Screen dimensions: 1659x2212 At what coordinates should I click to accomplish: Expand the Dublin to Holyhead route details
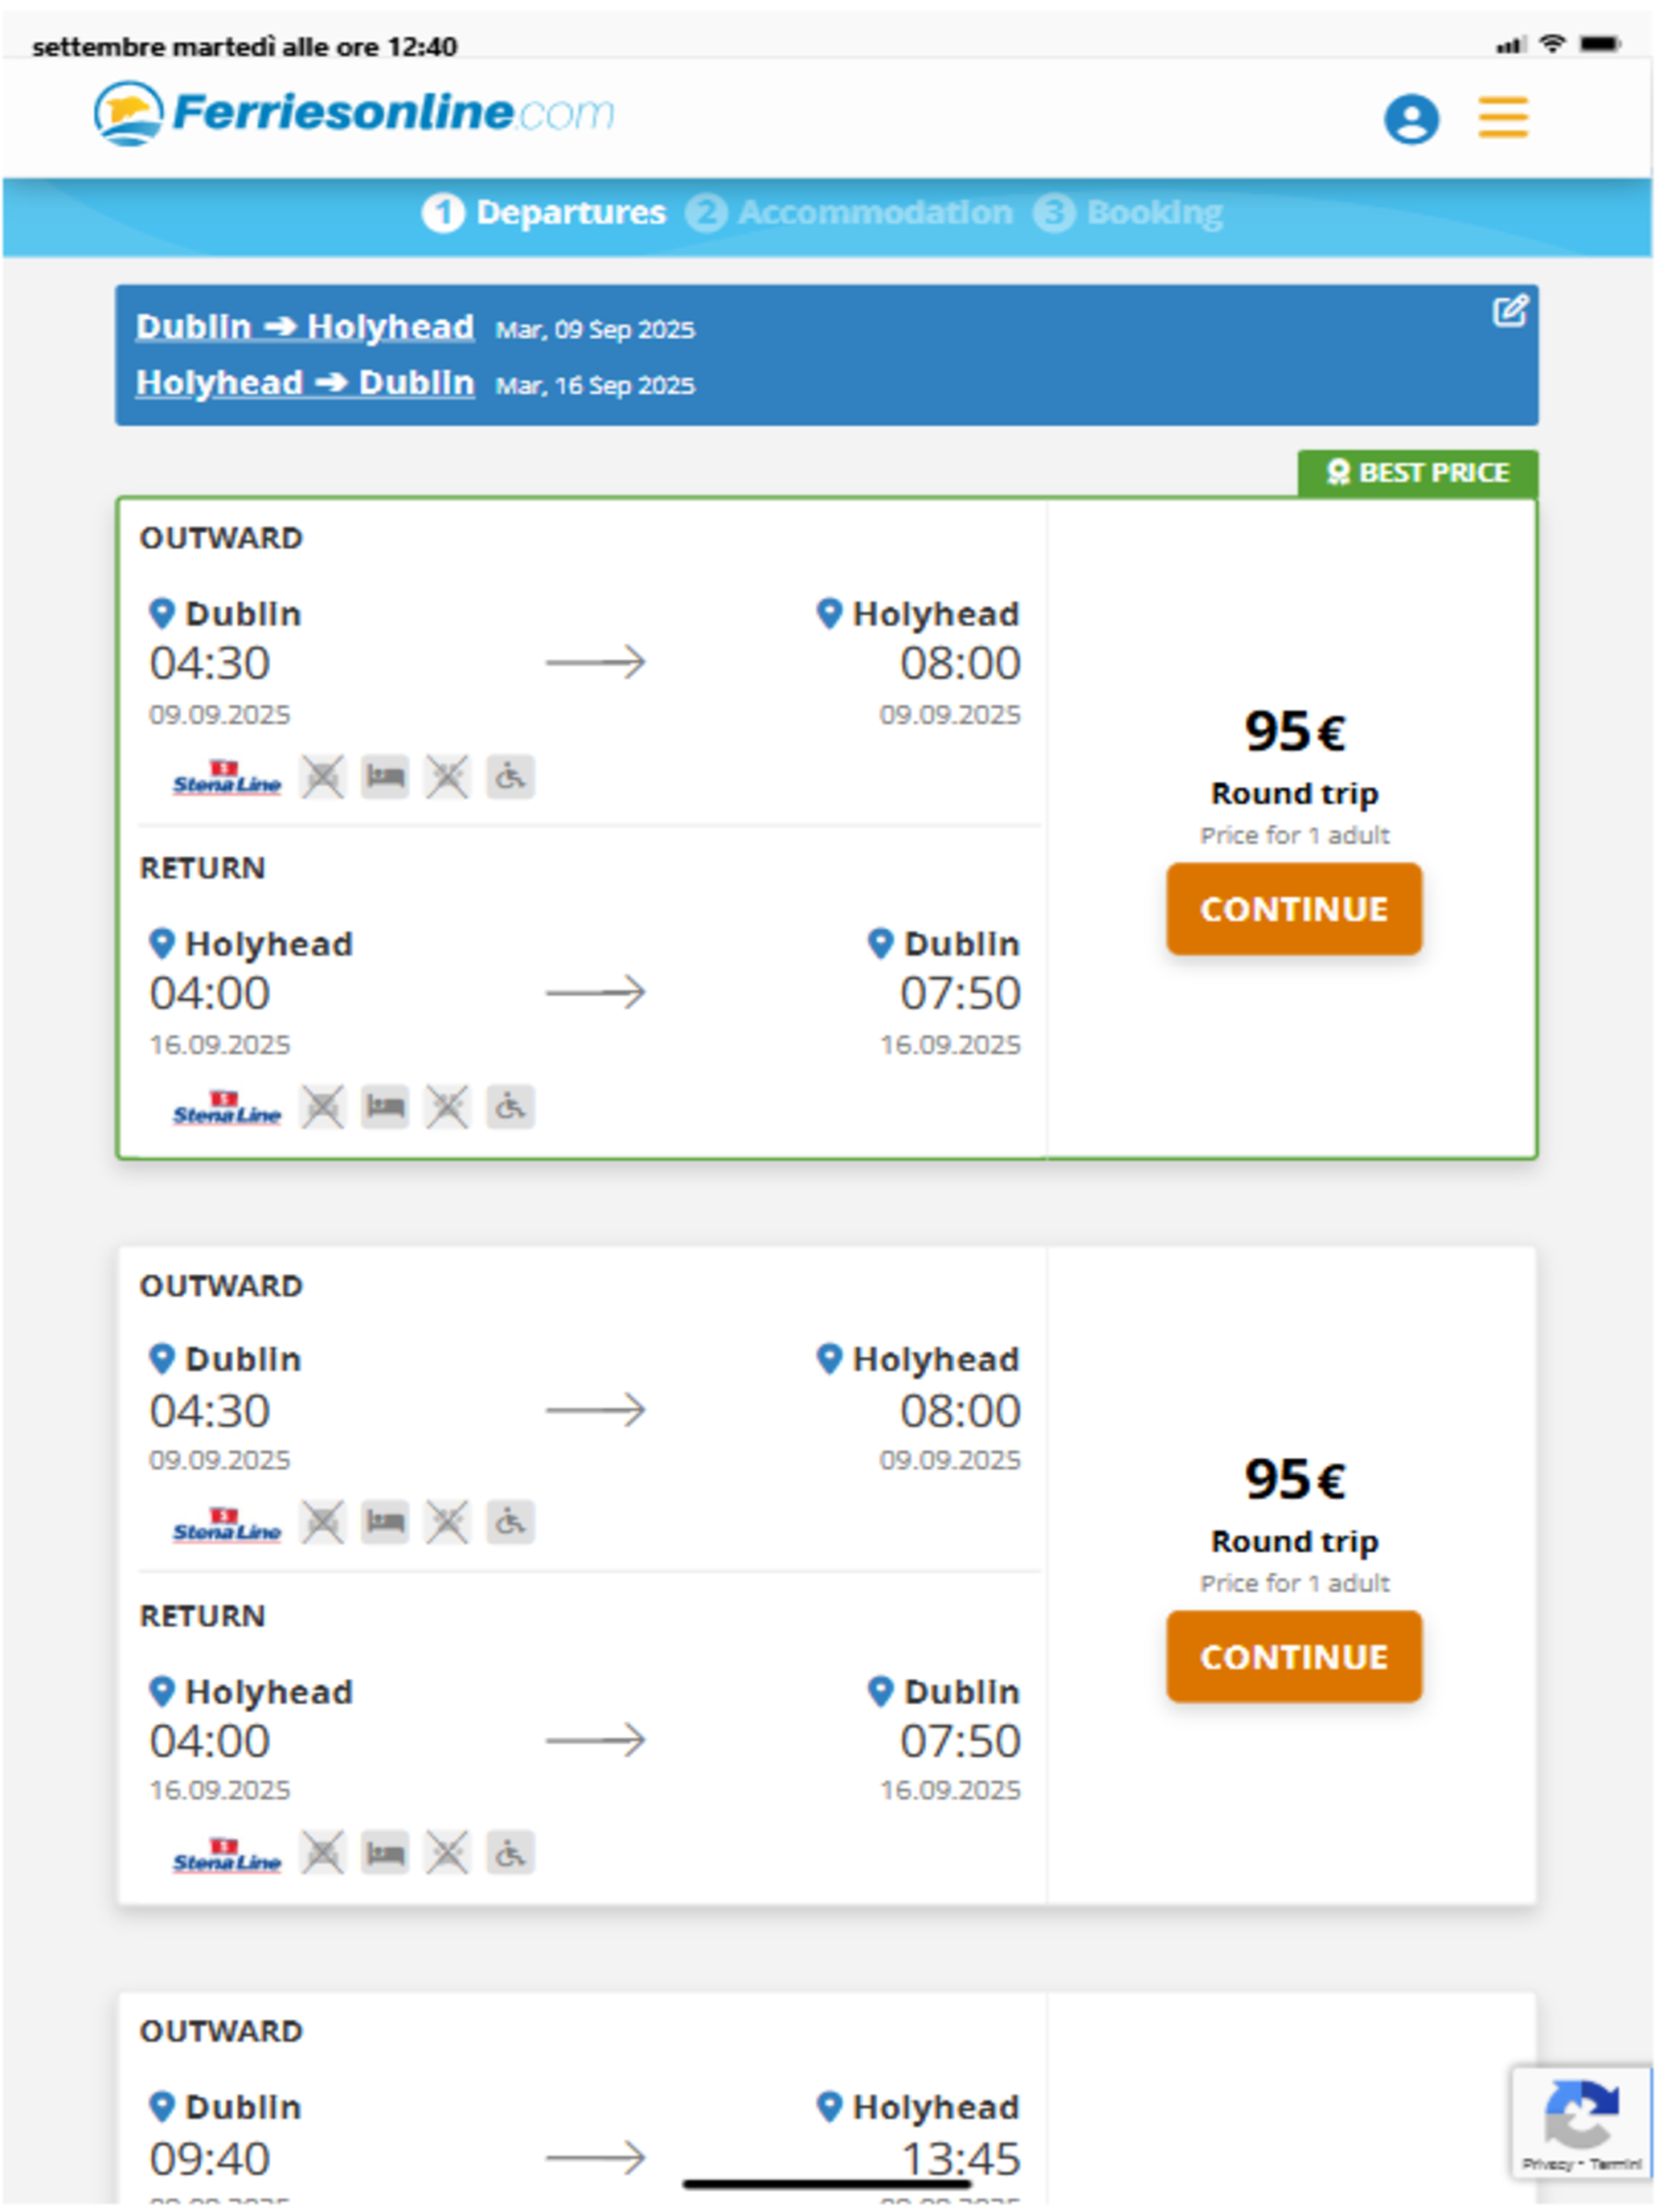coord(305,326)
